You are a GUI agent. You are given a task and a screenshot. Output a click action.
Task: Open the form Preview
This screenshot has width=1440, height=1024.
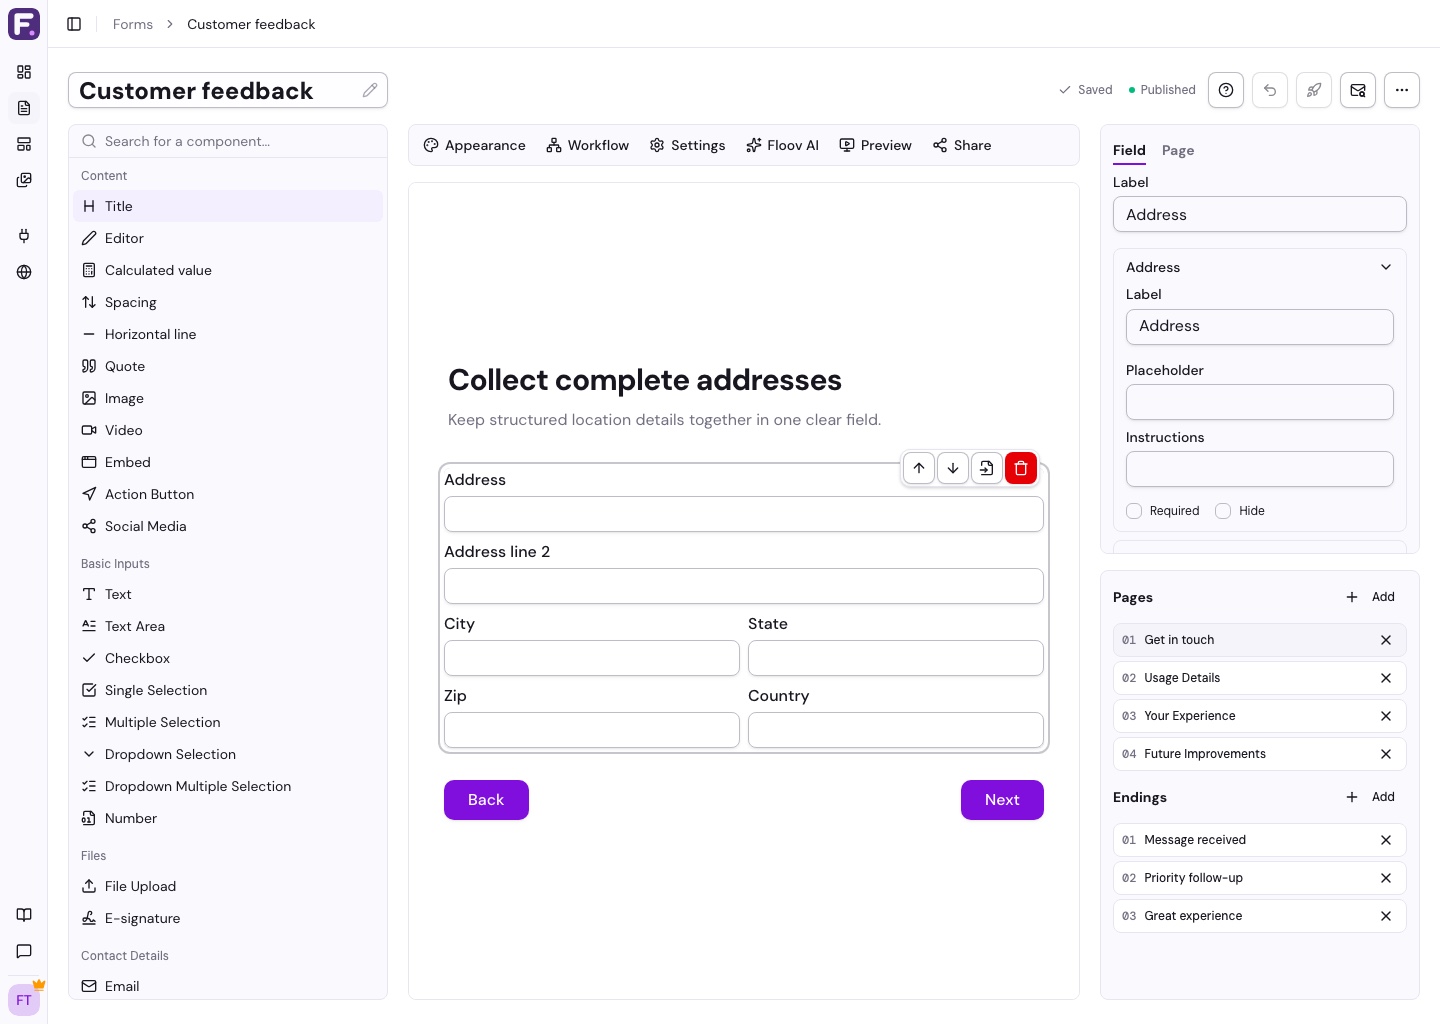coord(876,145)
